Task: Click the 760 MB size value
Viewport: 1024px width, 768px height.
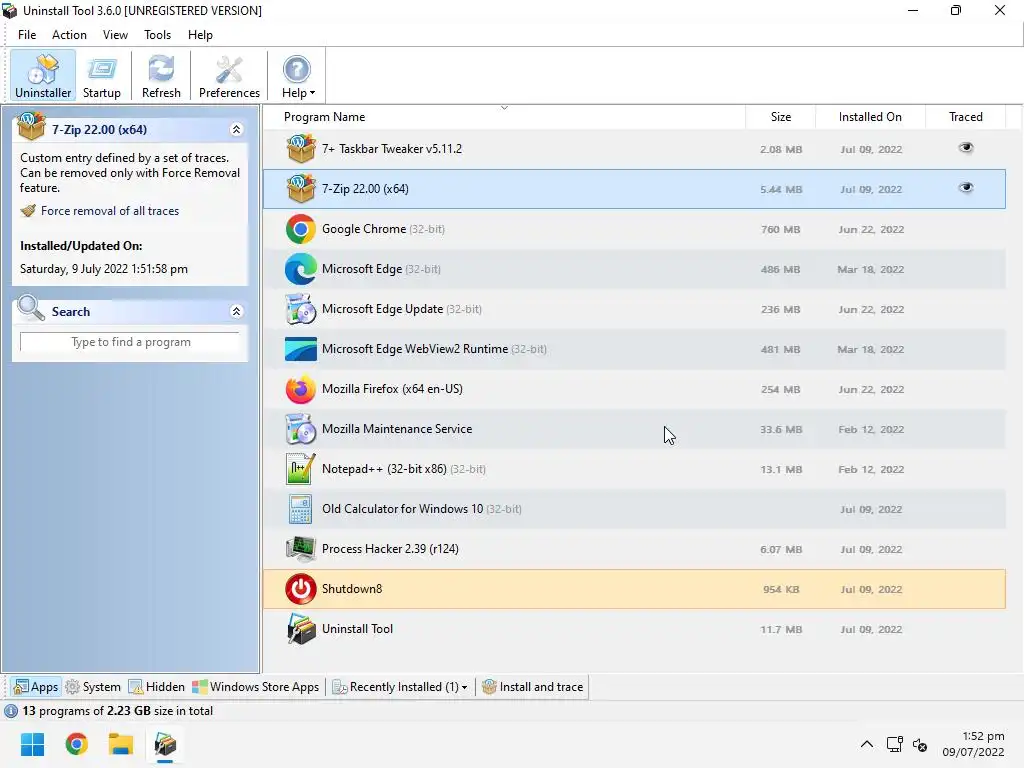Action: tap(780, 229)
